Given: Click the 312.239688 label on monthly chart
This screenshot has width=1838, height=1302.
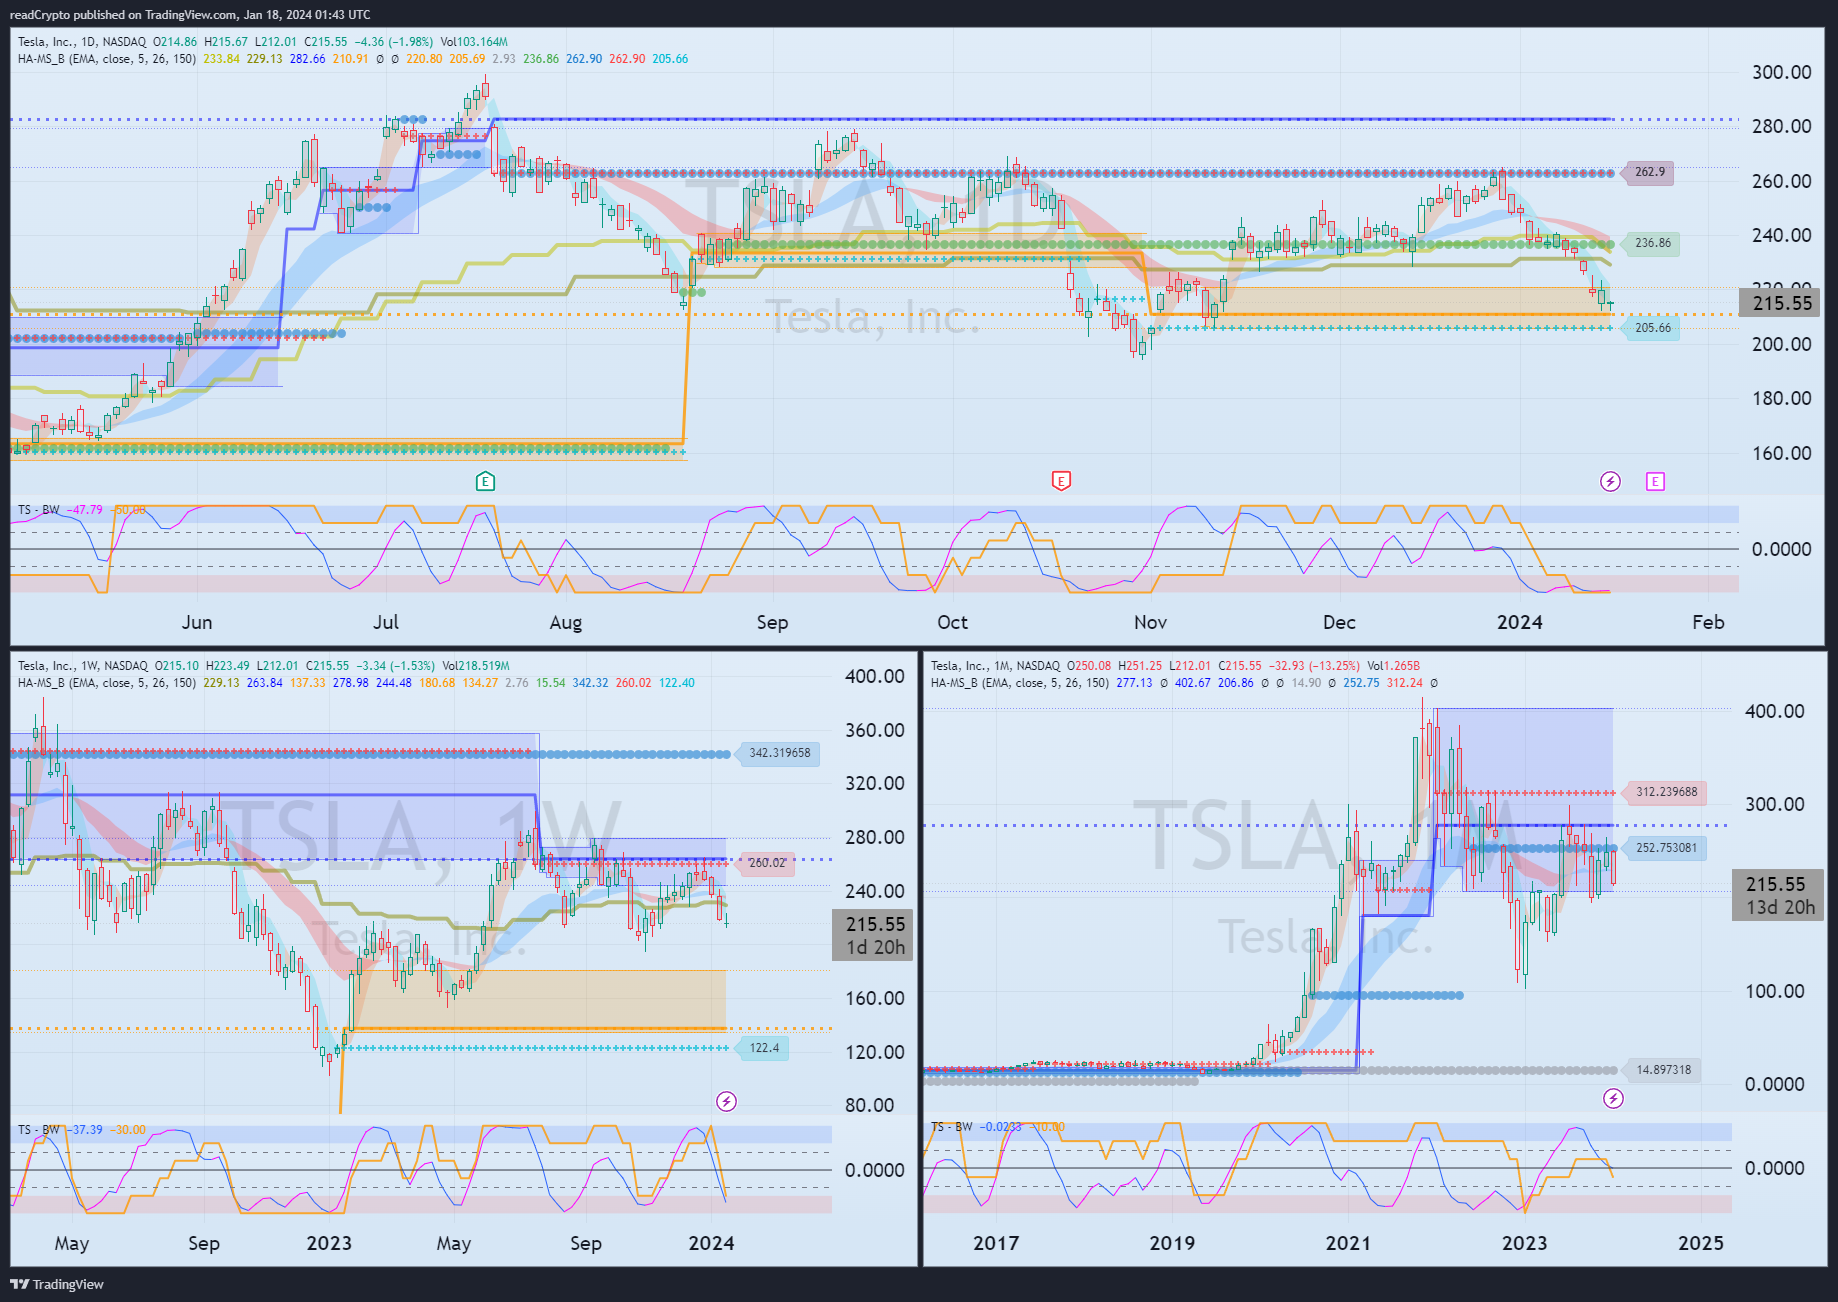Looking at the screenshot, I should pyautogui.click(x=1666, y=792).
